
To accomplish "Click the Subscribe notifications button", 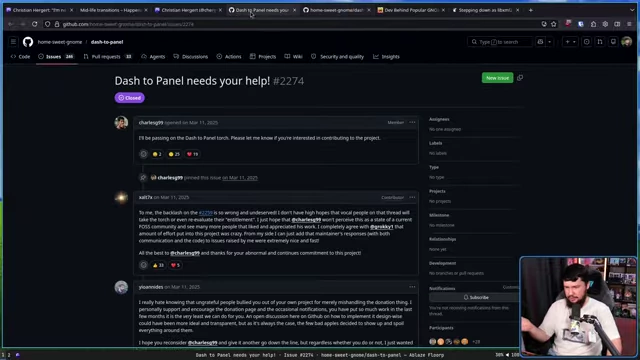I will pos(476,297).
